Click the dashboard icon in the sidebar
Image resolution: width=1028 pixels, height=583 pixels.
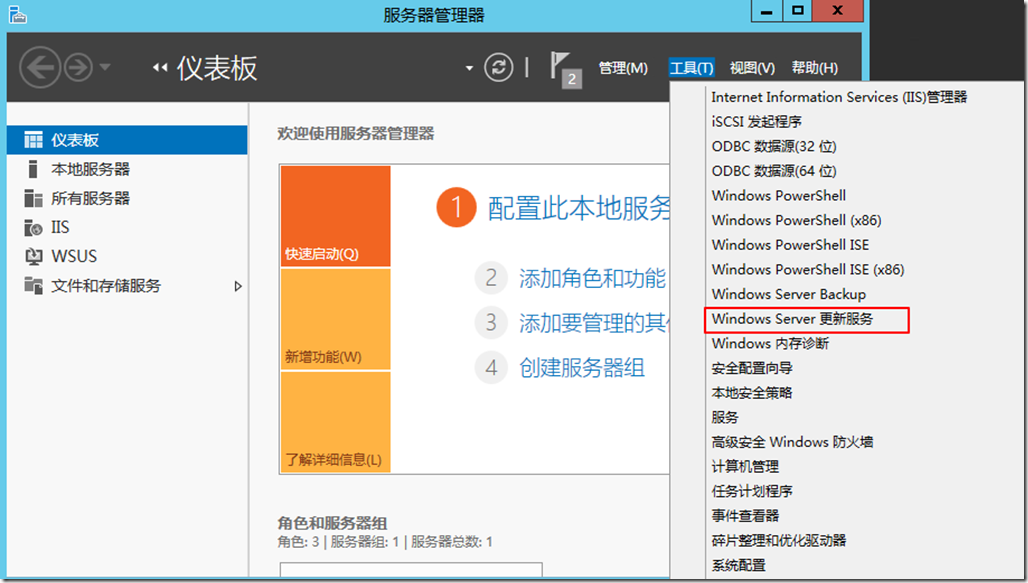(x=33, y=140)
